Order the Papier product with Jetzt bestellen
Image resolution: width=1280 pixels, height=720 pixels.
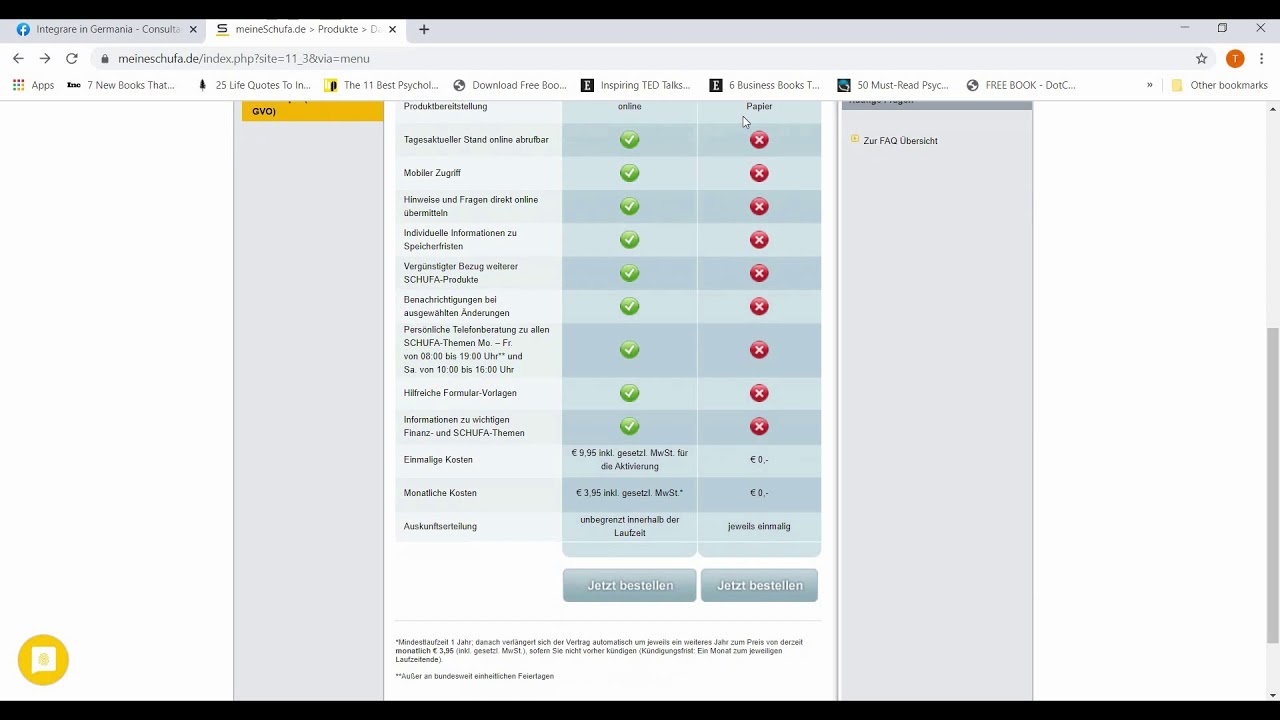click(x=759, y=585)
